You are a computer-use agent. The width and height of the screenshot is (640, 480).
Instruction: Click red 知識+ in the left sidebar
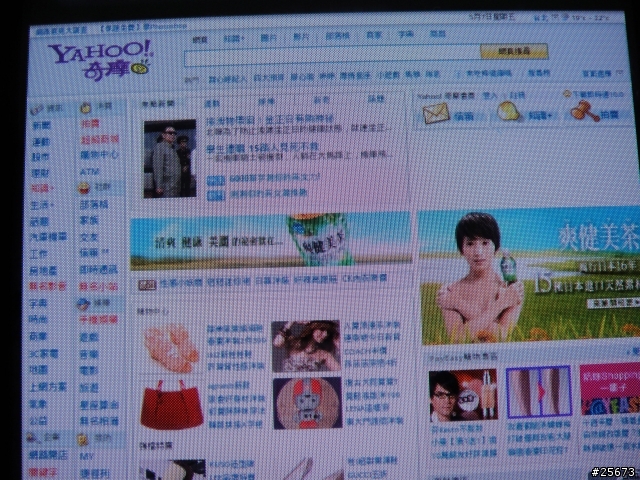[x=42, y=189]
